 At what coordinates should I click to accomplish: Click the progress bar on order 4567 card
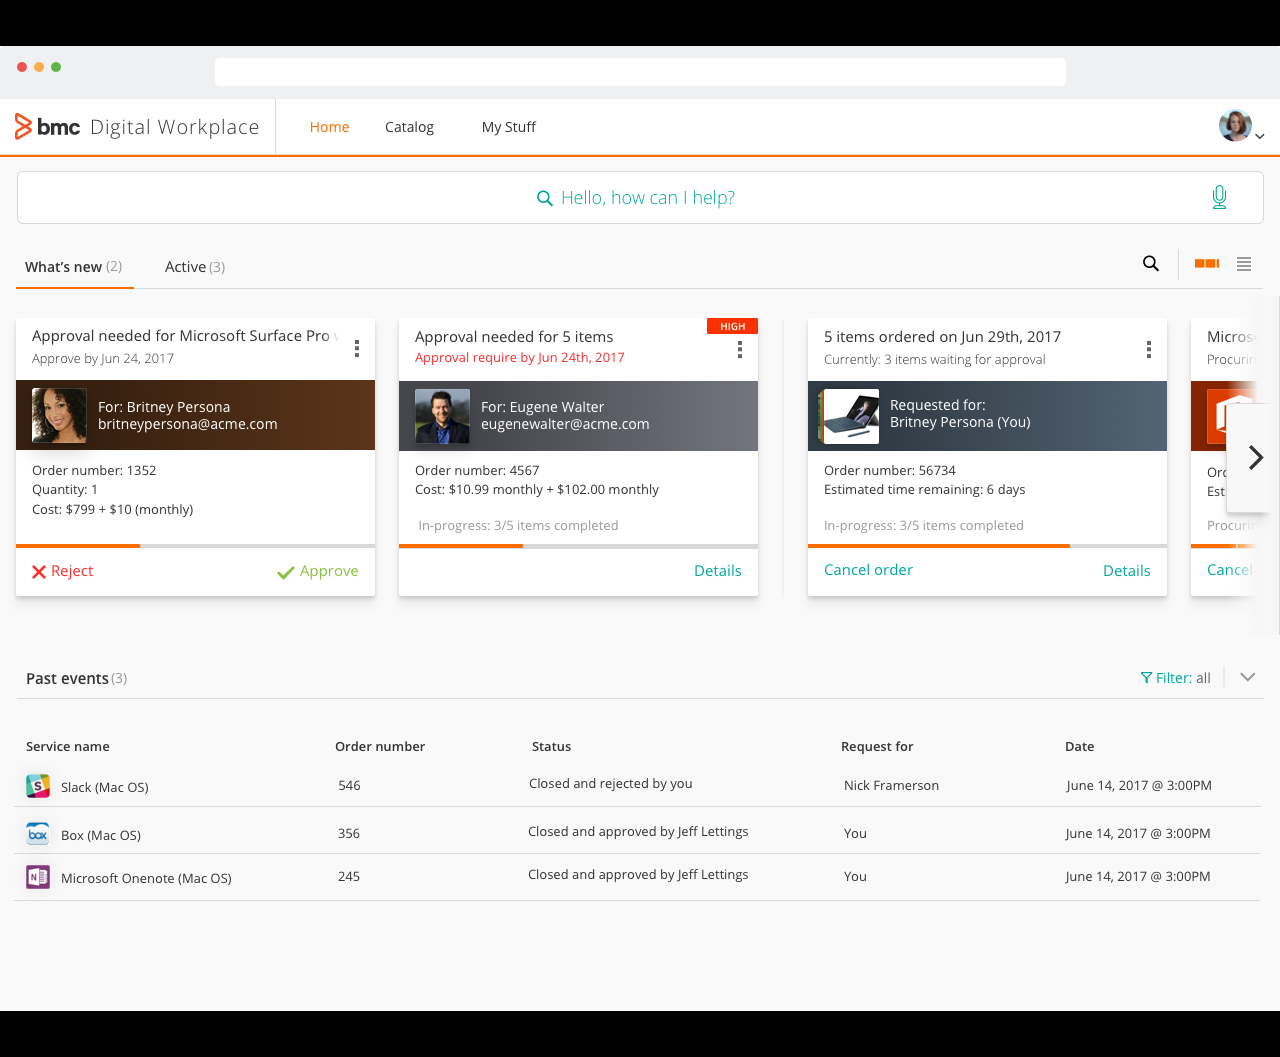pos(578,546)
